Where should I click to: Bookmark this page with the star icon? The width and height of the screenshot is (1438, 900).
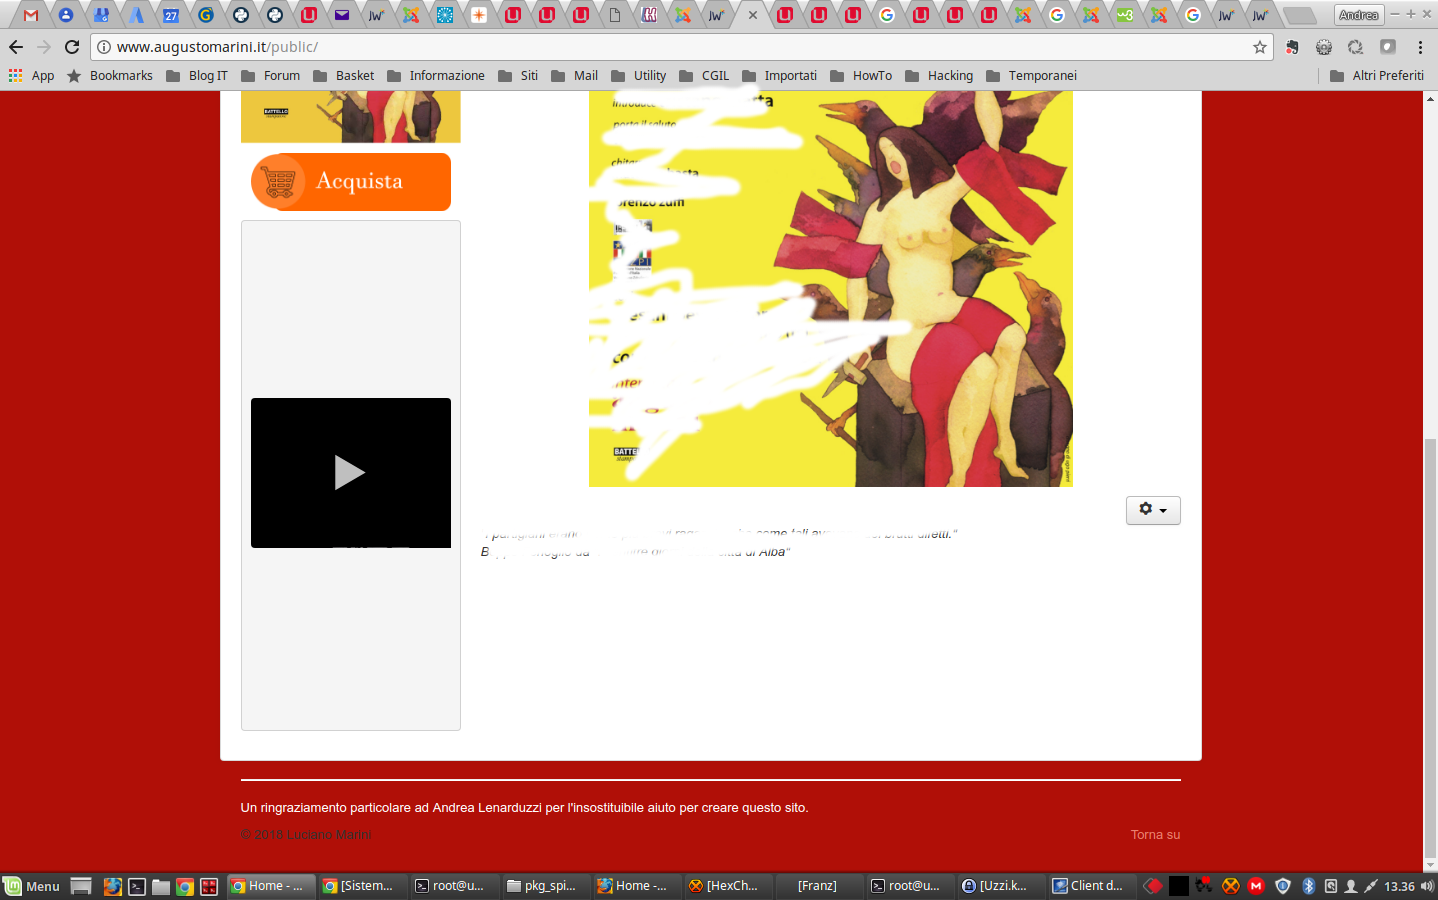tap(1260, 47)
